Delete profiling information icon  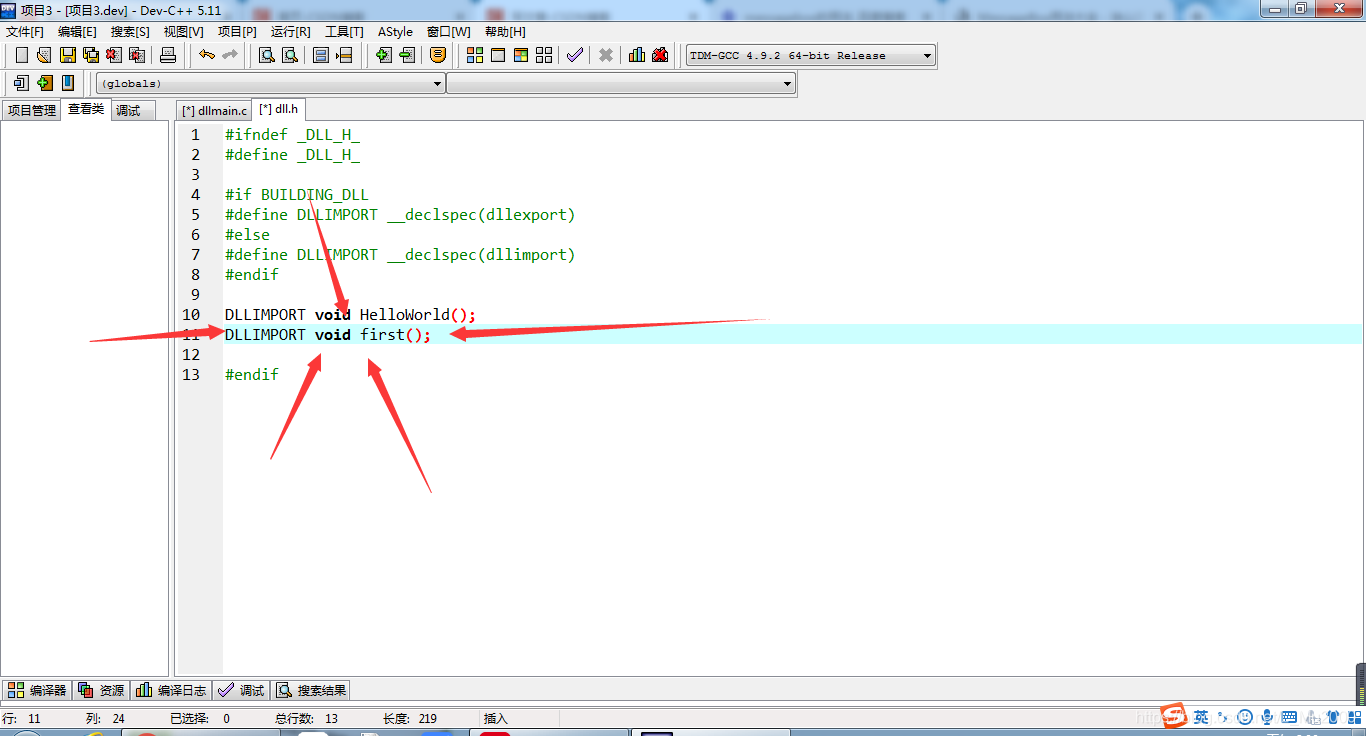click(x=660, y=55)
